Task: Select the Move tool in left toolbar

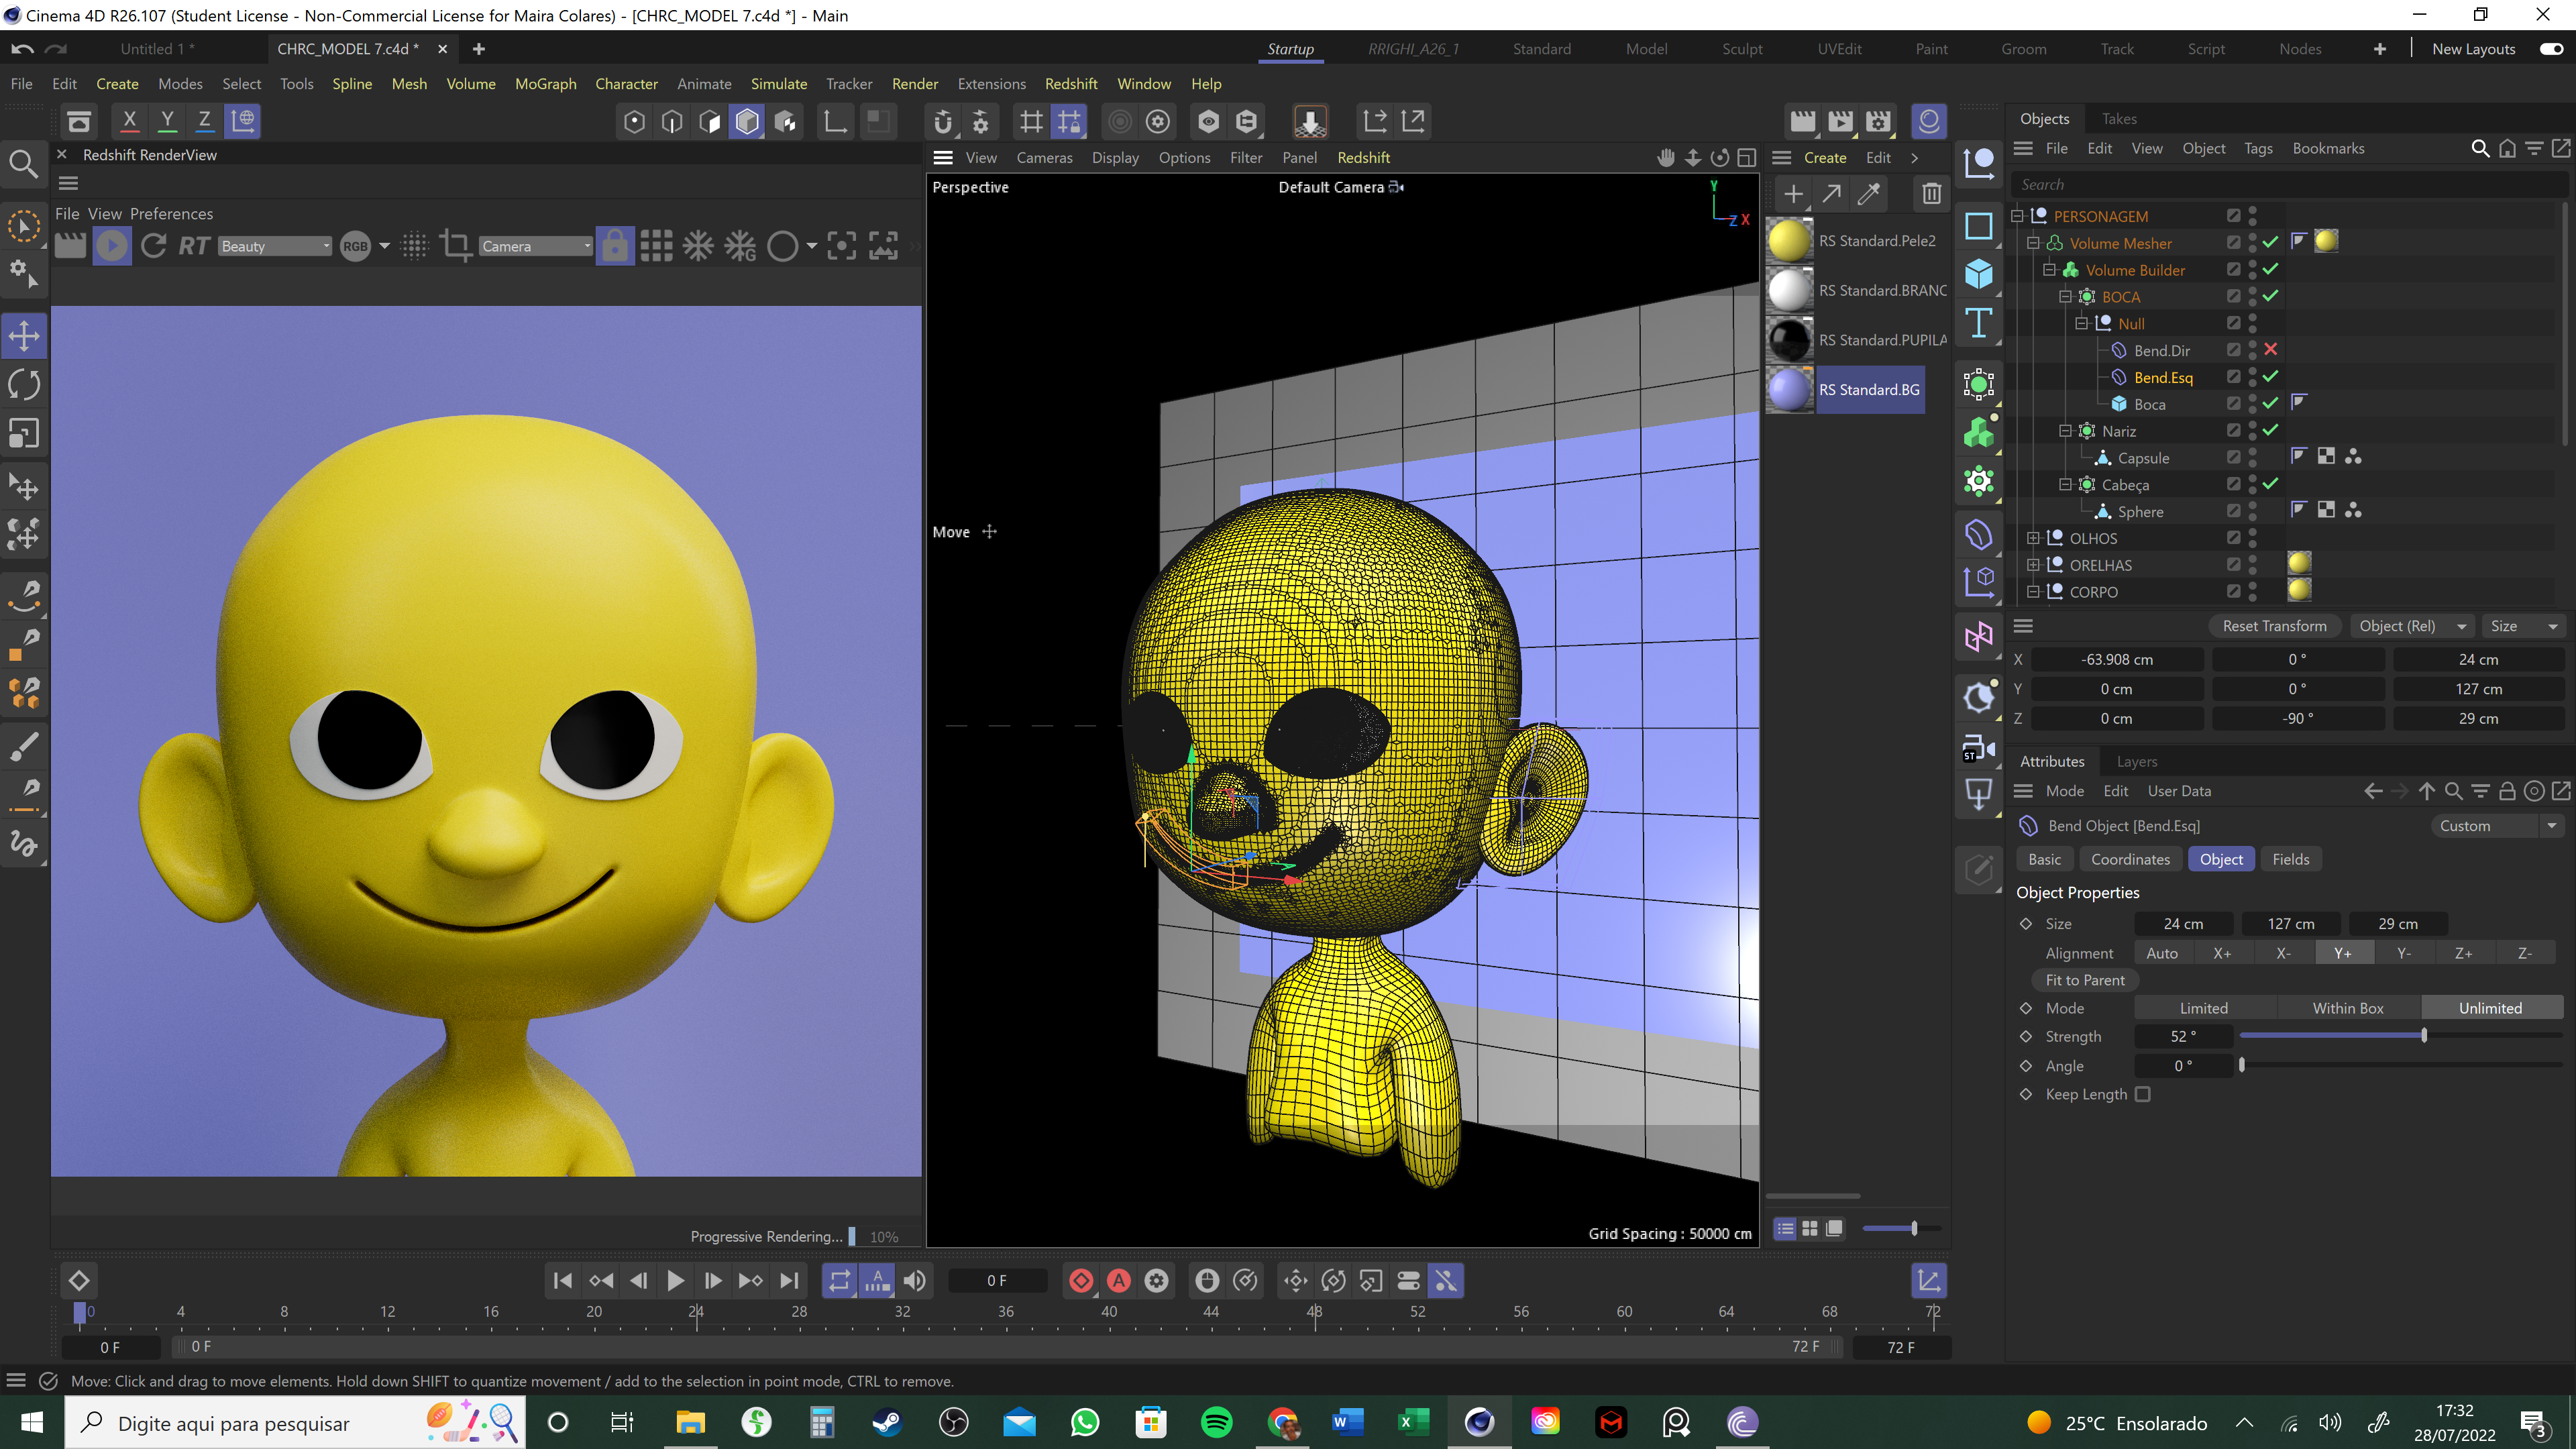Action: pos(24,336)
